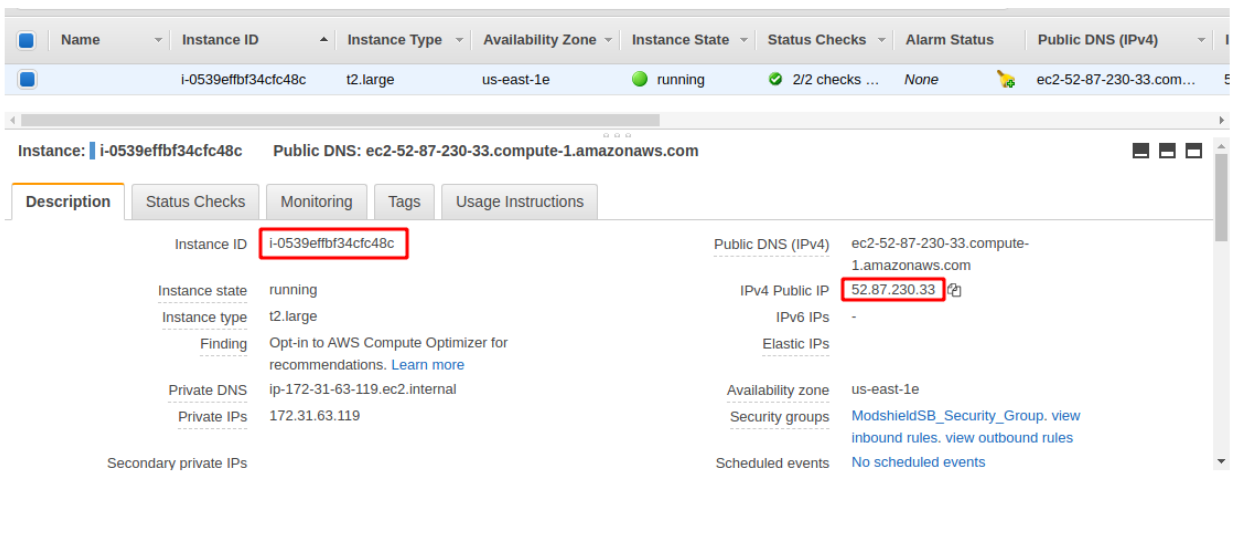Image resolution: width=1242 pixels, height=533 pixels.
Task: Click the green running state indicator
Action: point(640,79)
